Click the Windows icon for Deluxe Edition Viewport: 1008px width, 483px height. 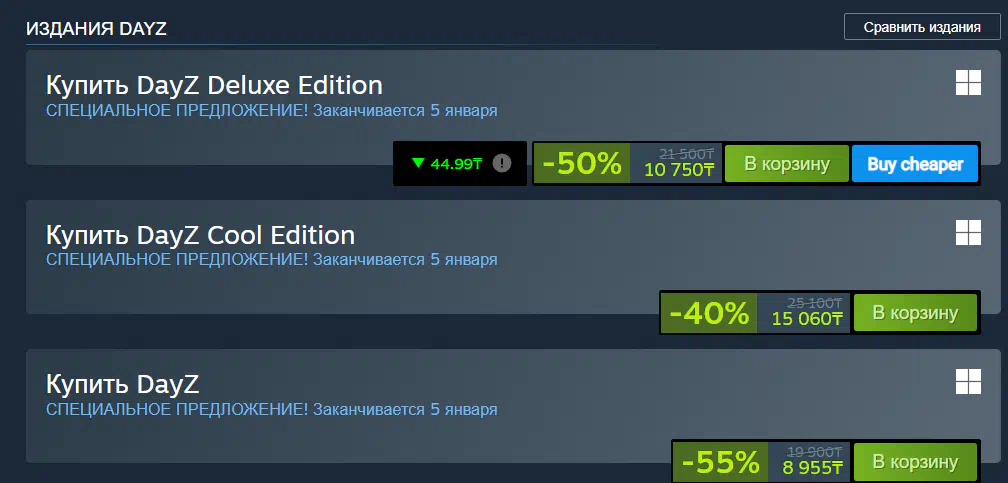(968, 83)
